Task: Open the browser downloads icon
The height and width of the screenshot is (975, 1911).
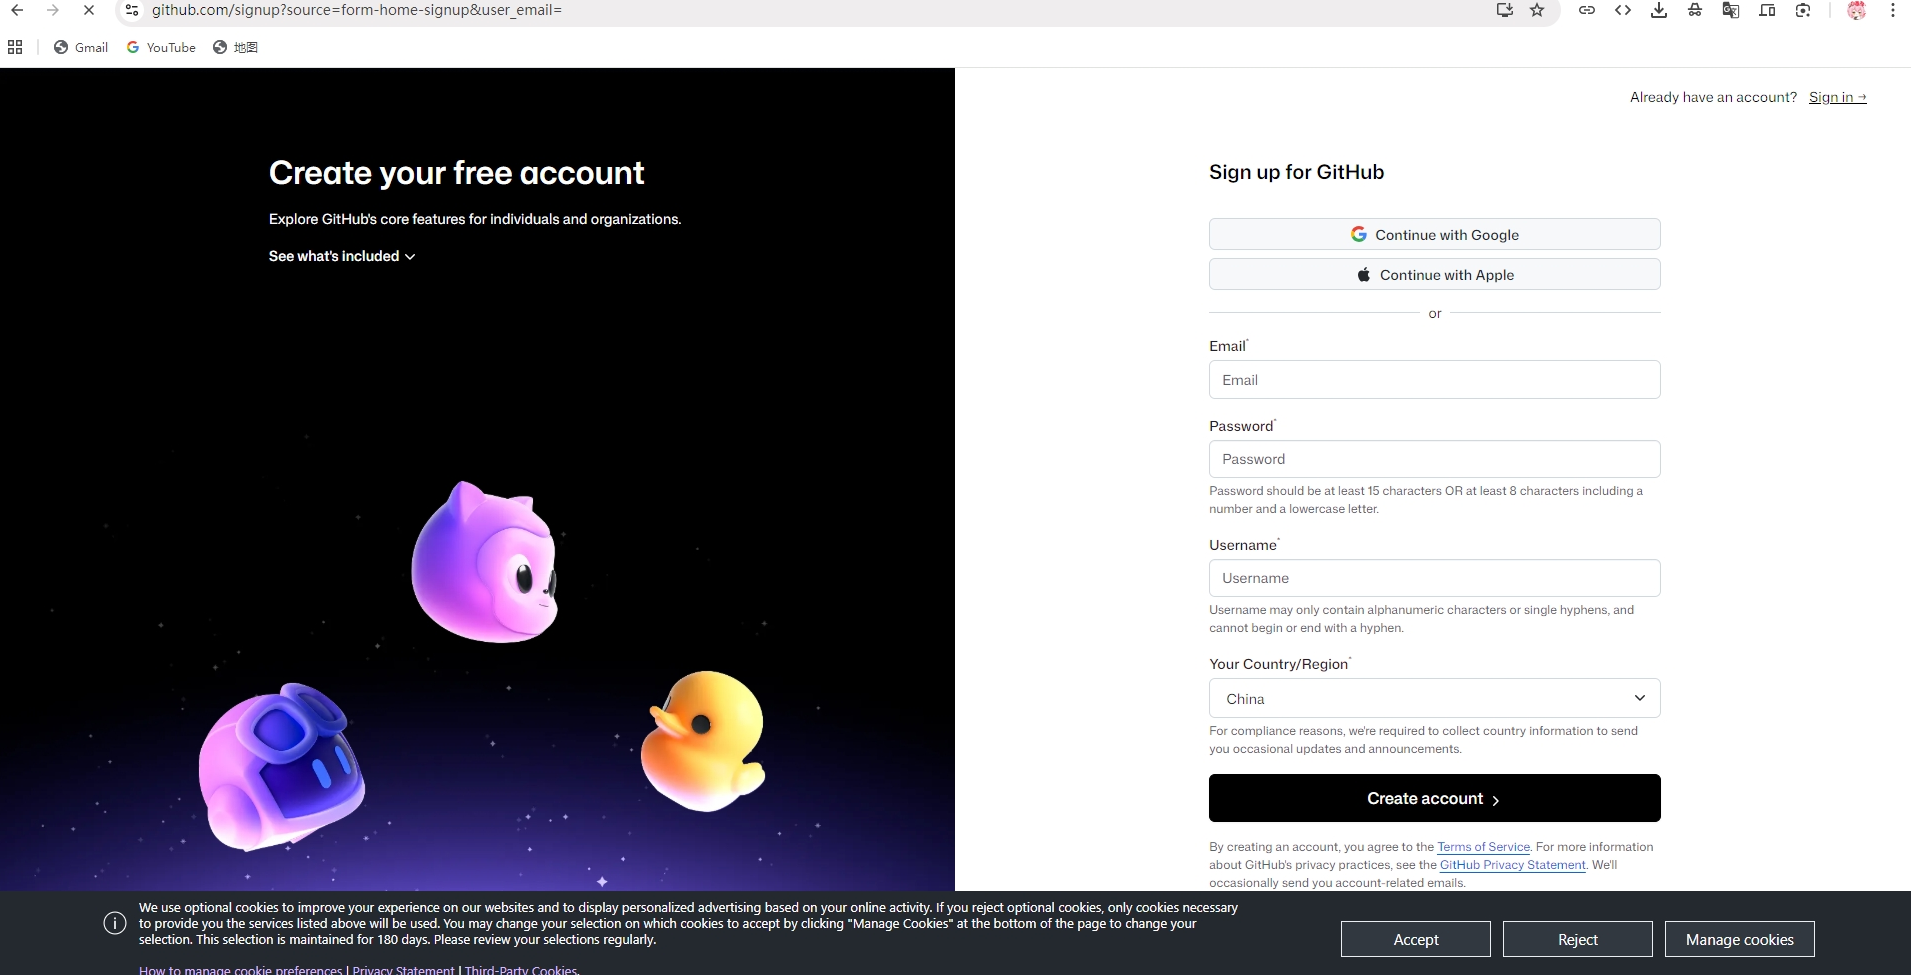Action: point(1659,10)
